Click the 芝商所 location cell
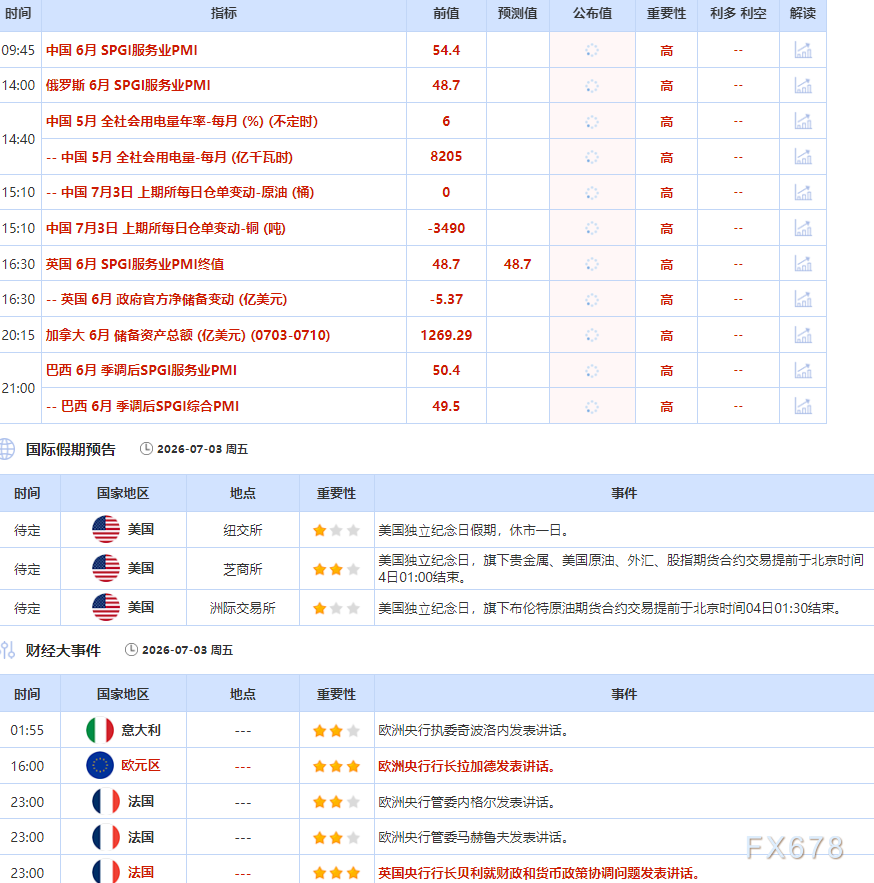 (243, 569)
